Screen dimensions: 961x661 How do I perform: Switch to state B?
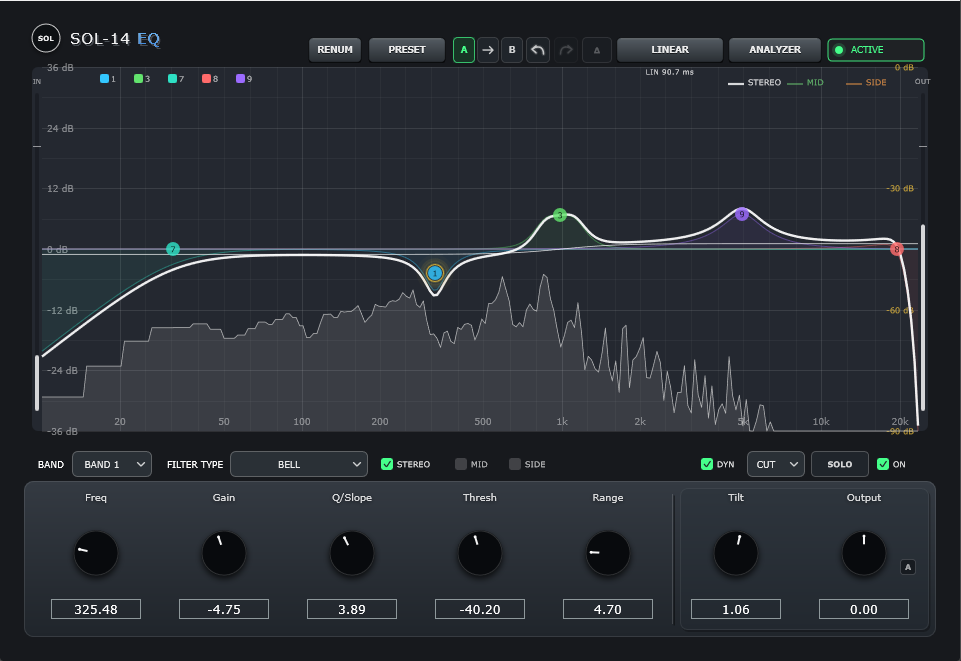tap(512, 50)
